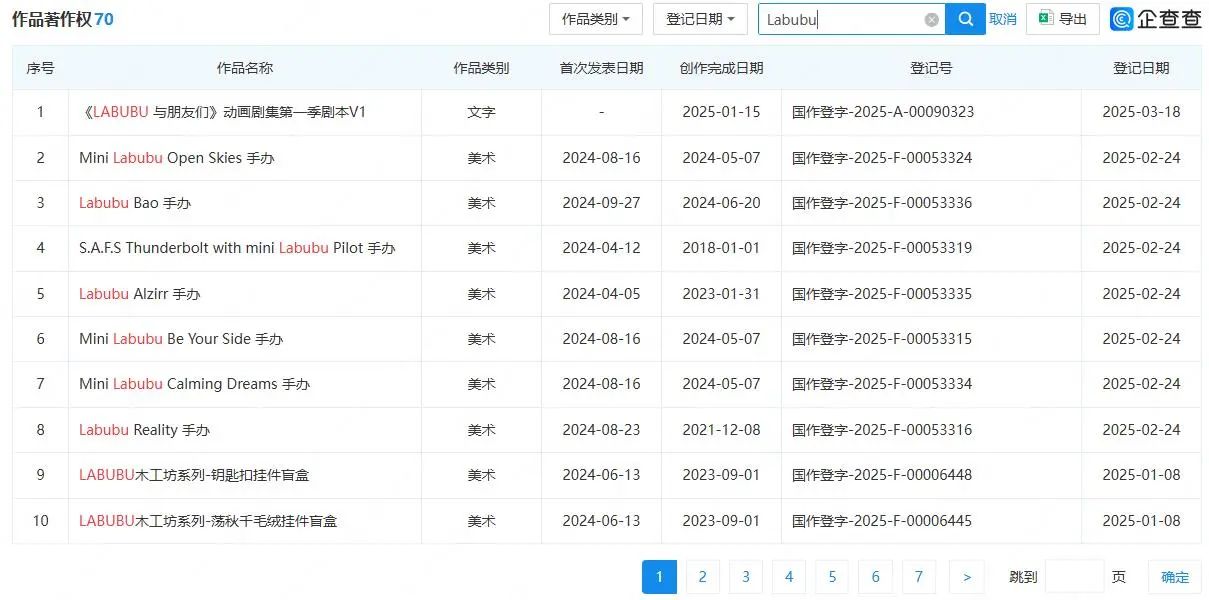Expand the 作品类别 filter dropdown

tap(595, 19)
